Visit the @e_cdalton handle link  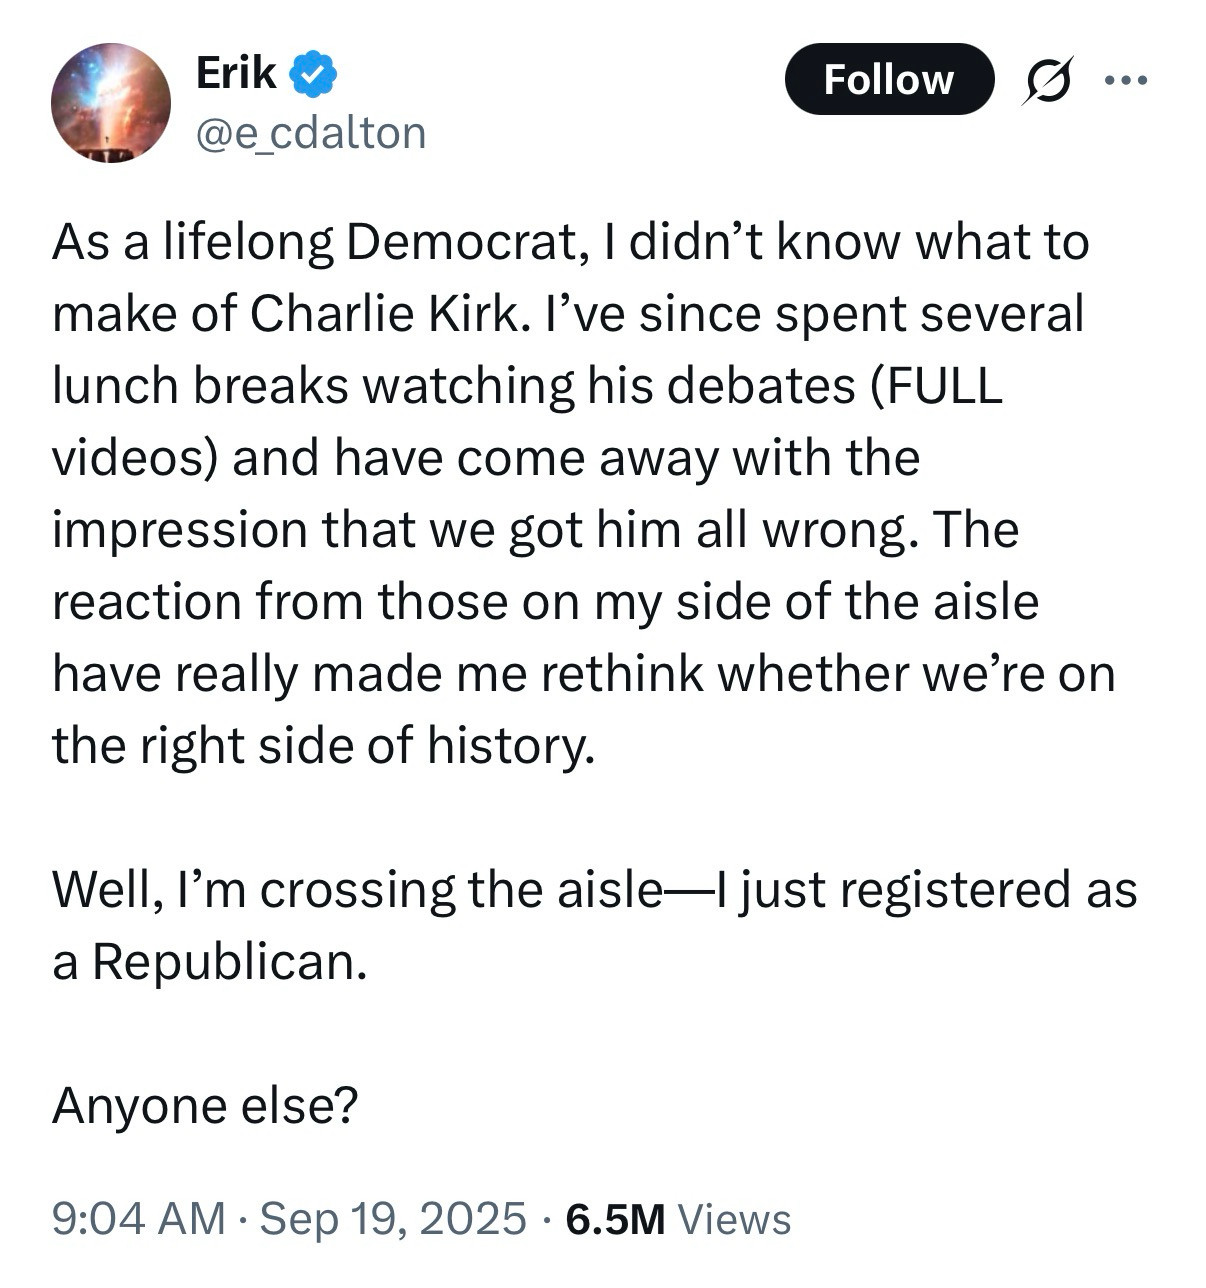(311, 133)
